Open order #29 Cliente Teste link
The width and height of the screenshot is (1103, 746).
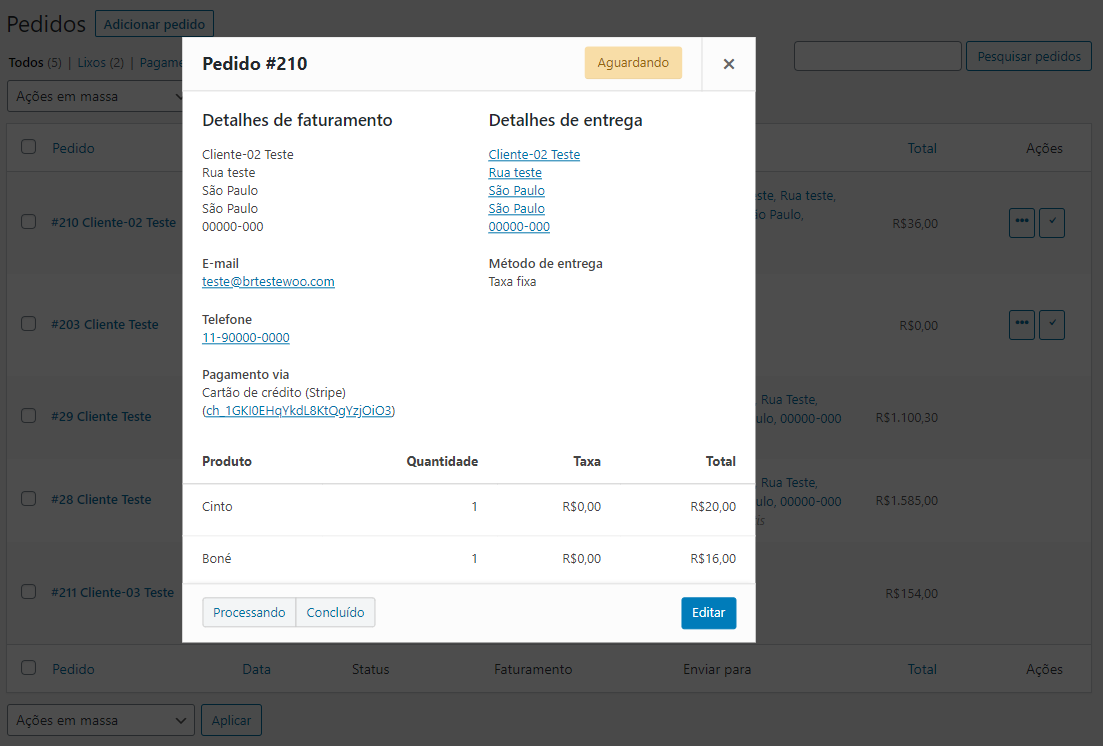point(101,417)
